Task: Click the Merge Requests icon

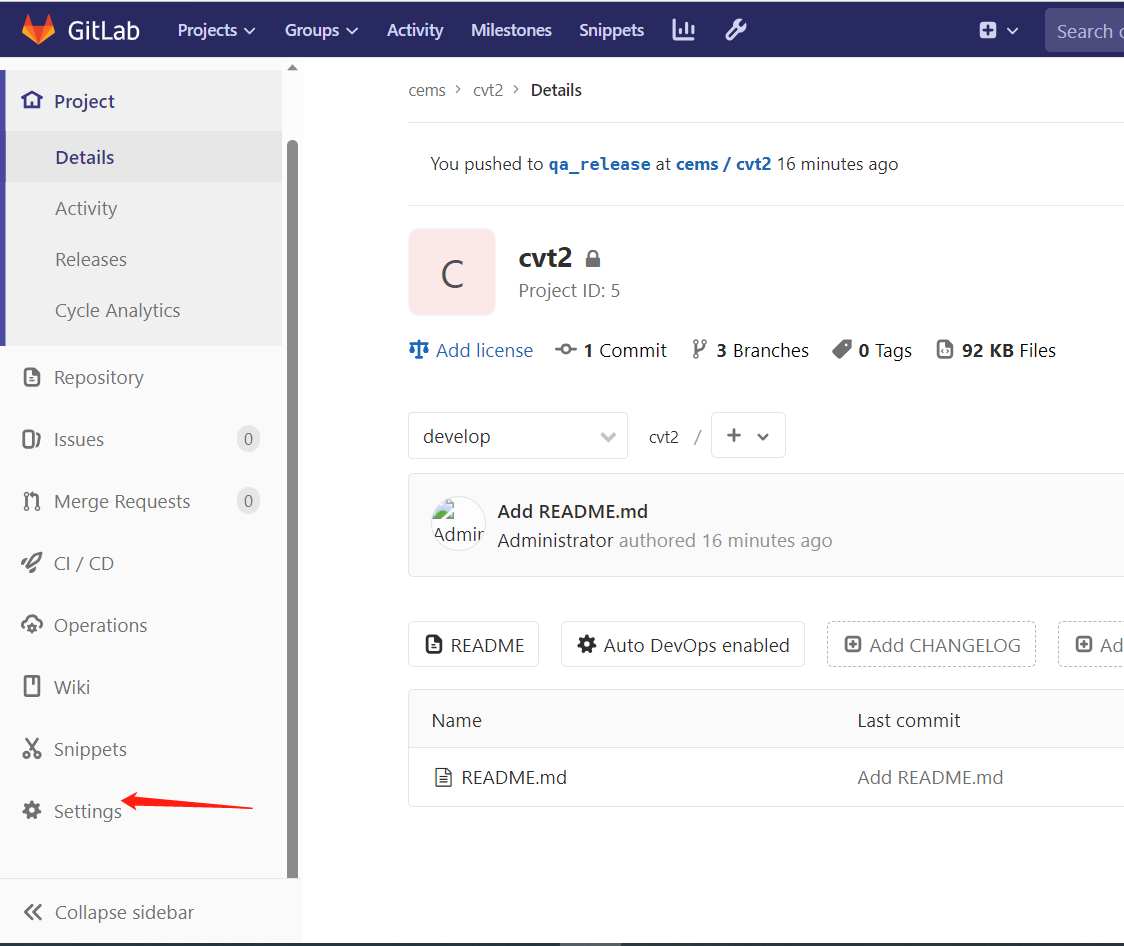Action: [32, 501]
